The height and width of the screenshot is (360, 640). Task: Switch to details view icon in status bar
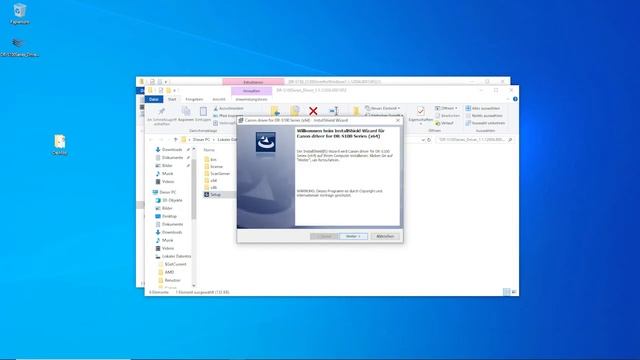click(x=507, y=292)
